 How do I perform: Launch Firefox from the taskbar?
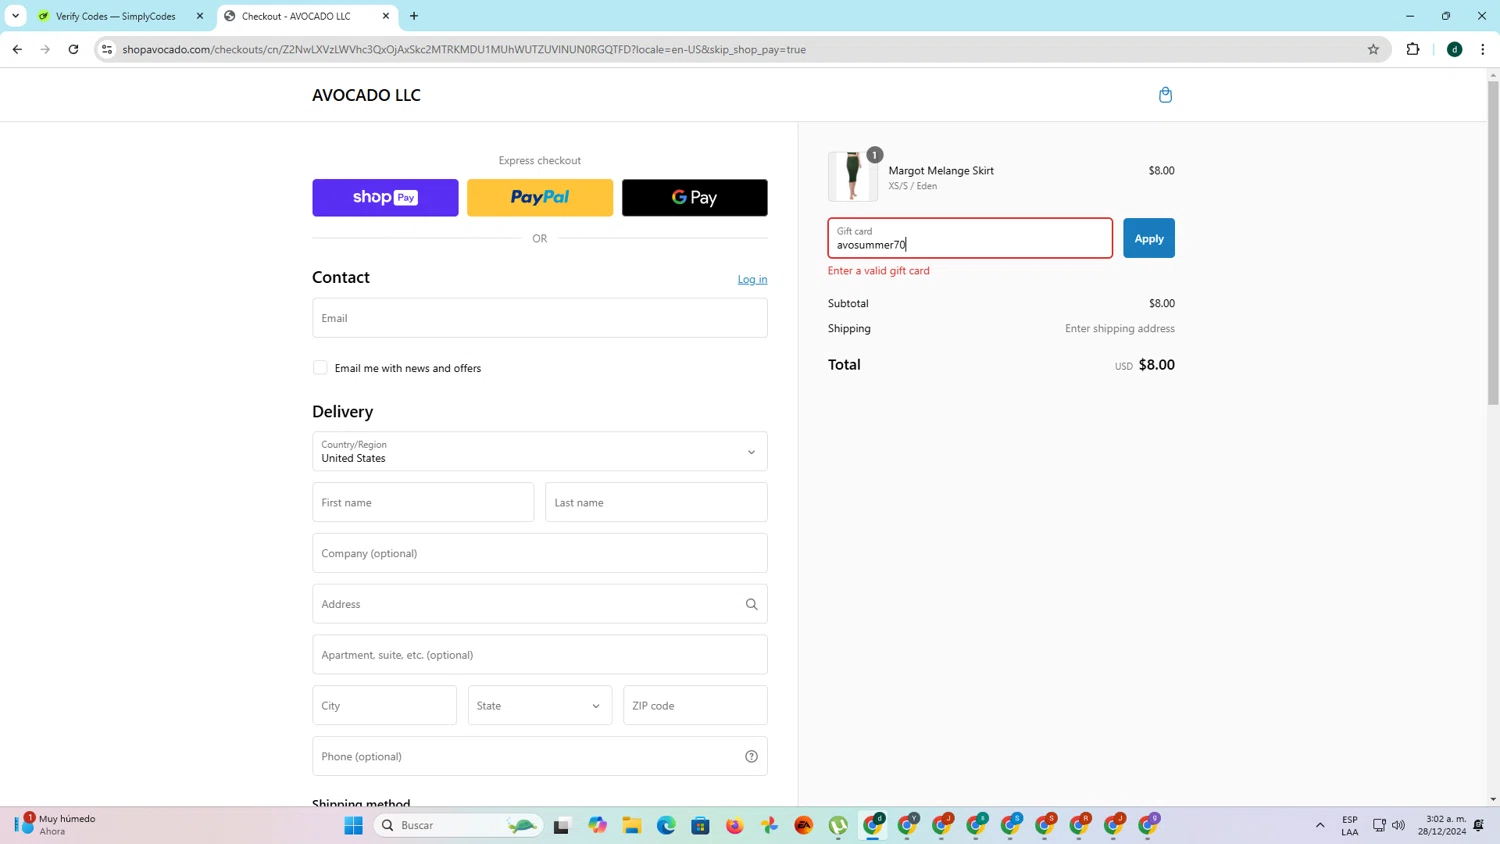point(735,825)
